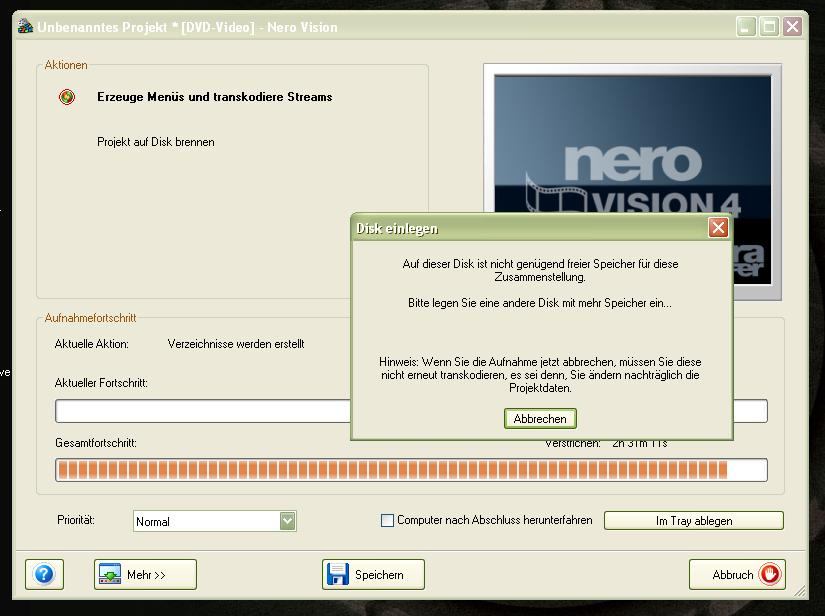
Task: Minimize the Nero Vision window
Action: [x=746, y=26]
